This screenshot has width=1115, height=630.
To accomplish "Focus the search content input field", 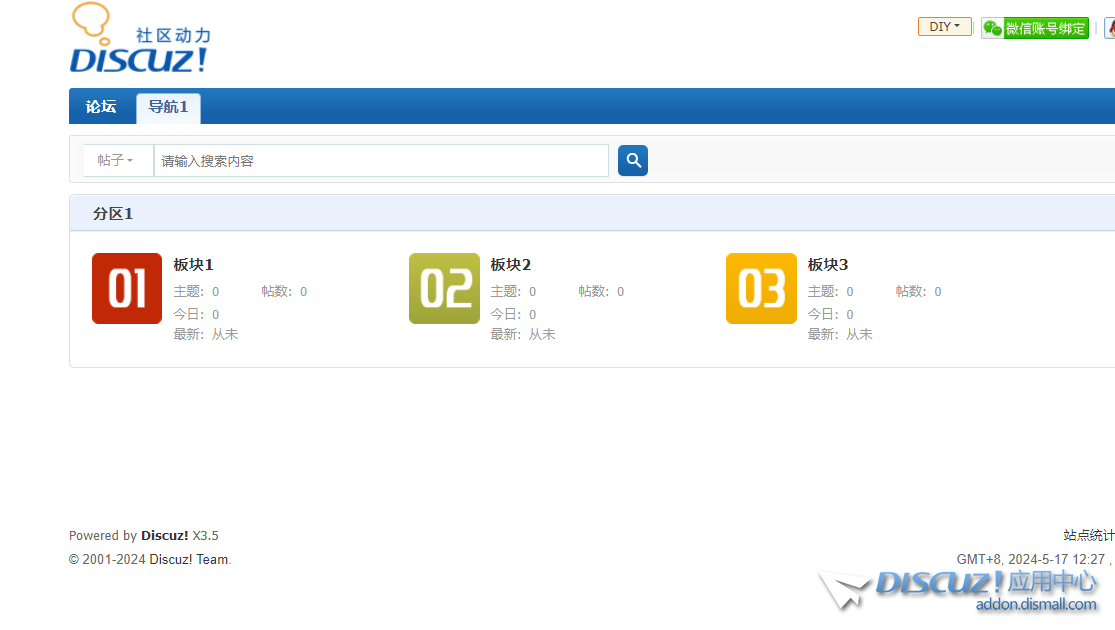I will (x=381, y=161).
